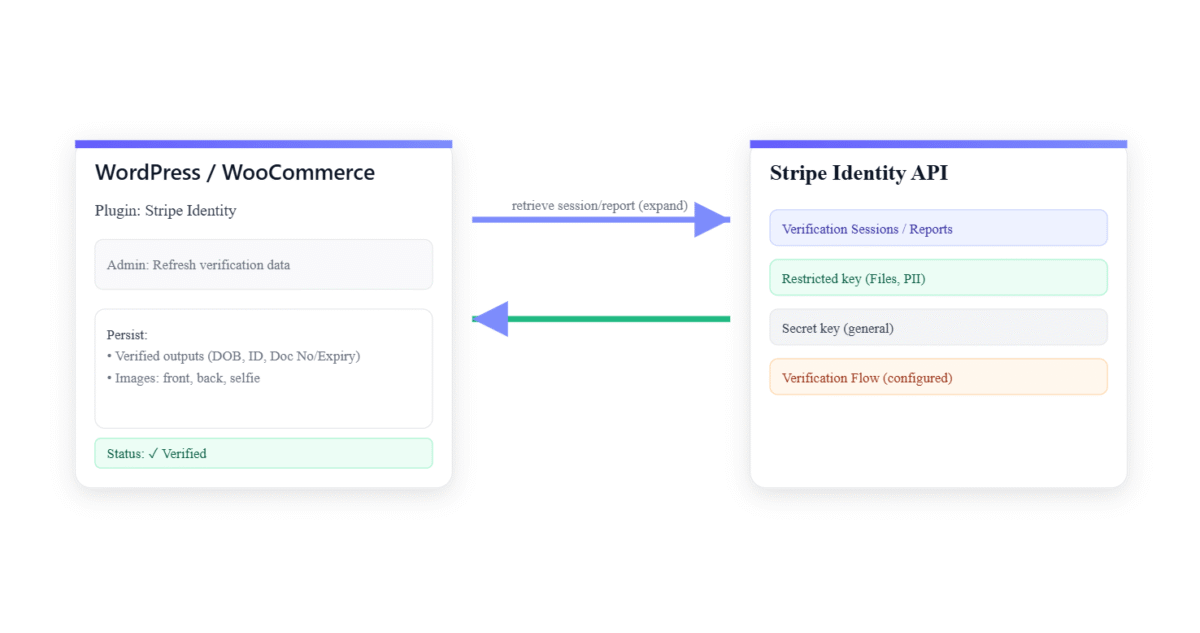Select 'Verification Flow (configured)' item

point(939,377)
